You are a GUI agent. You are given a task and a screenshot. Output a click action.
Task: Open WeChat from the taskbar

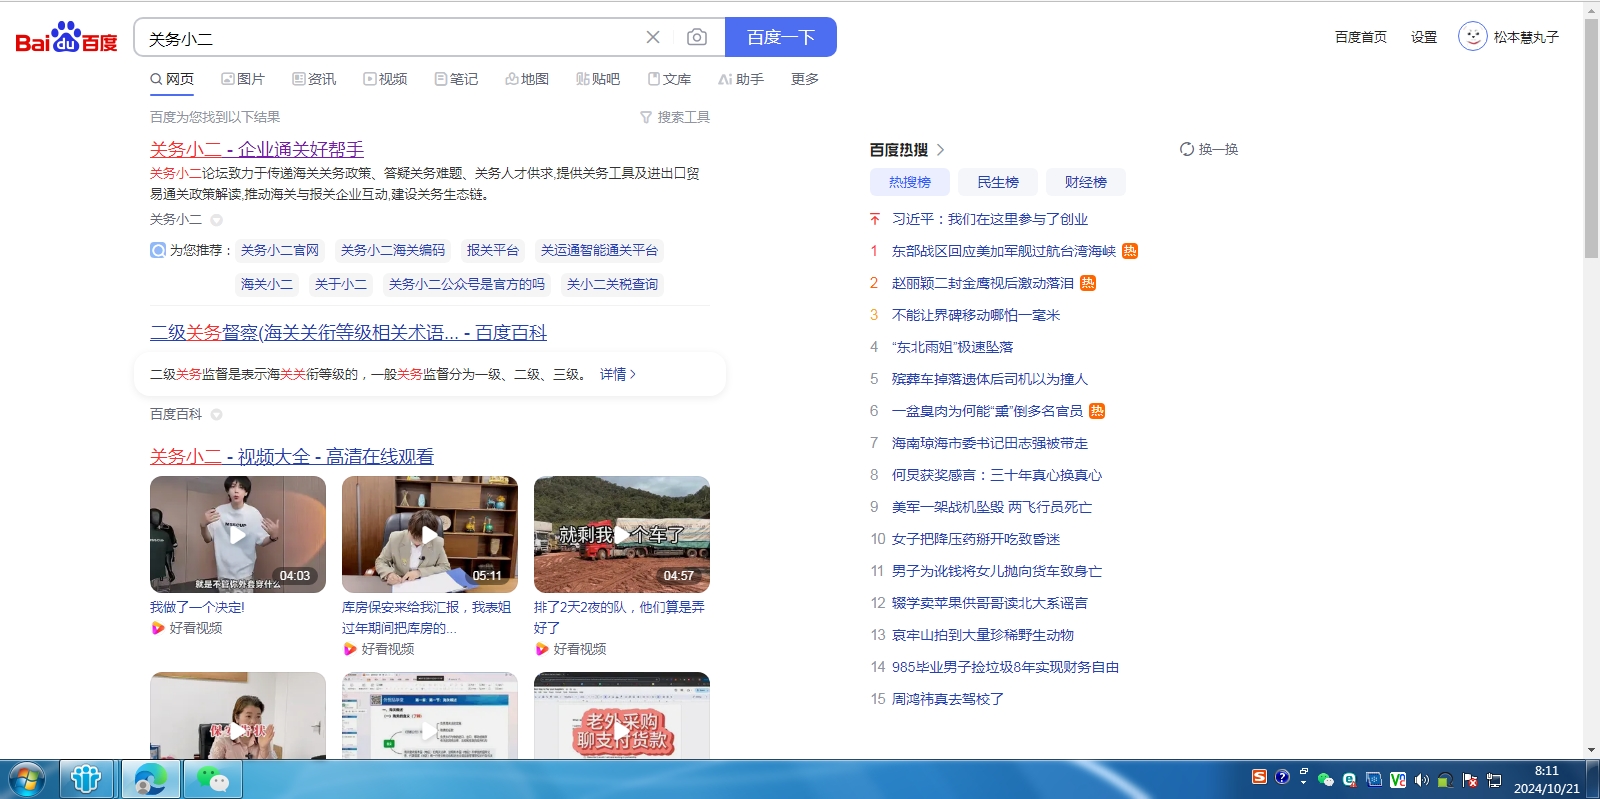pos(212,780)
